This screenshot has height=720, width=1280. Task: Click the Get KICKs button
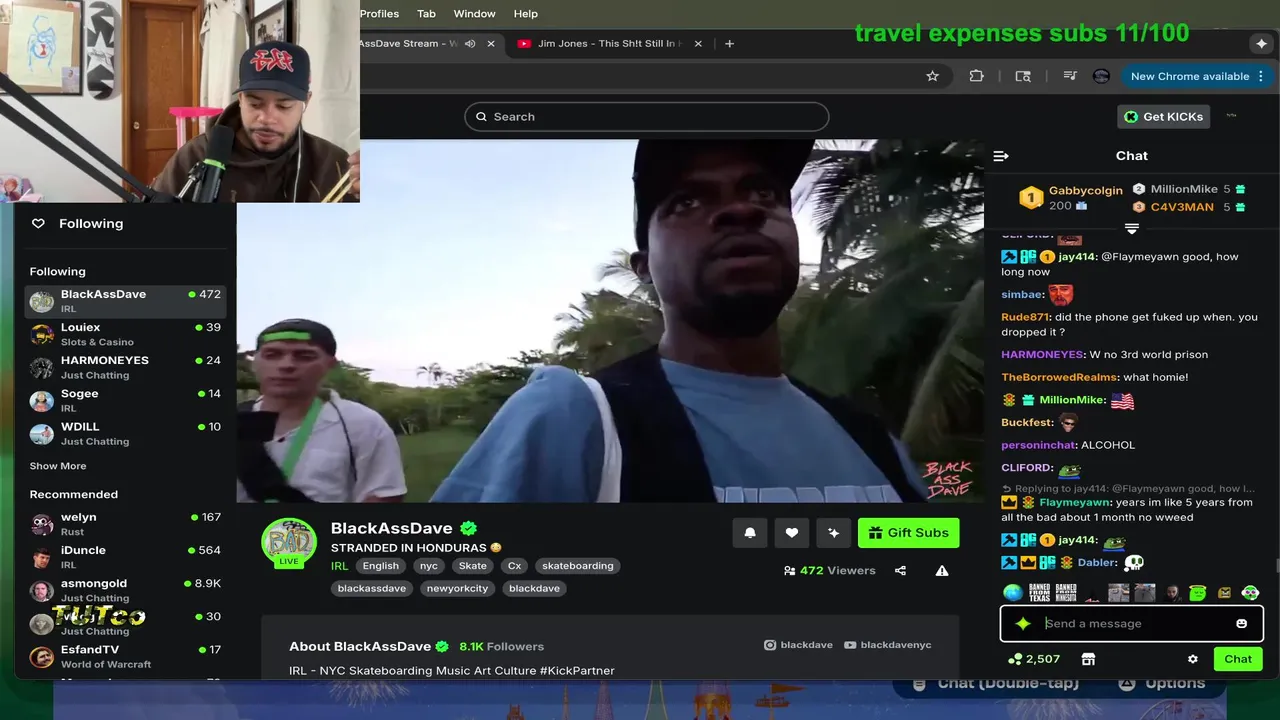(1164, 117)
